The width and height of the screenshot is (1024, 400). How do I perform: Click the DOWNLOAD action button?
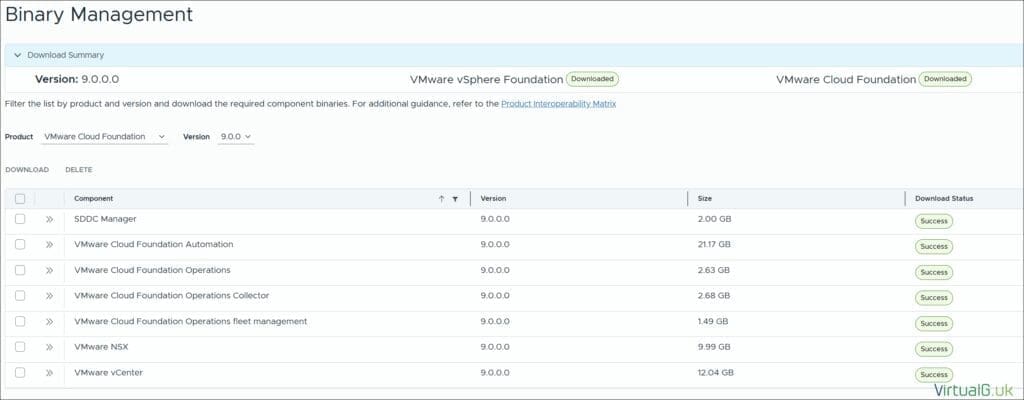pos(27,170)
